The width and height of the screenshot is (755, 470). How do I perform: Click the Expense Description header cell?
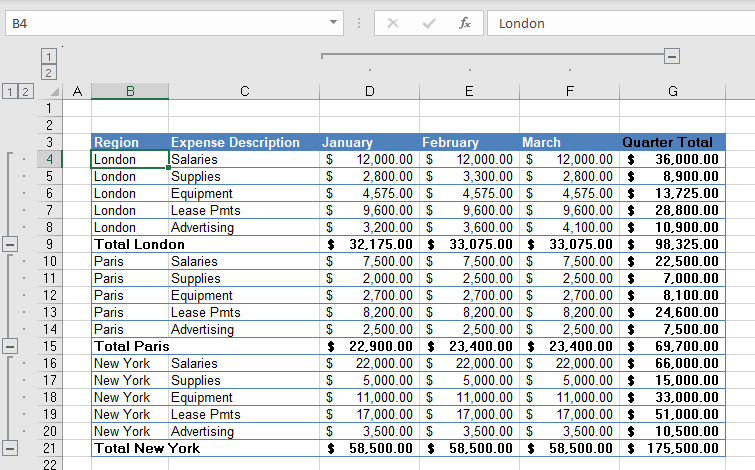pyautogui.click(x=243, y=142)
